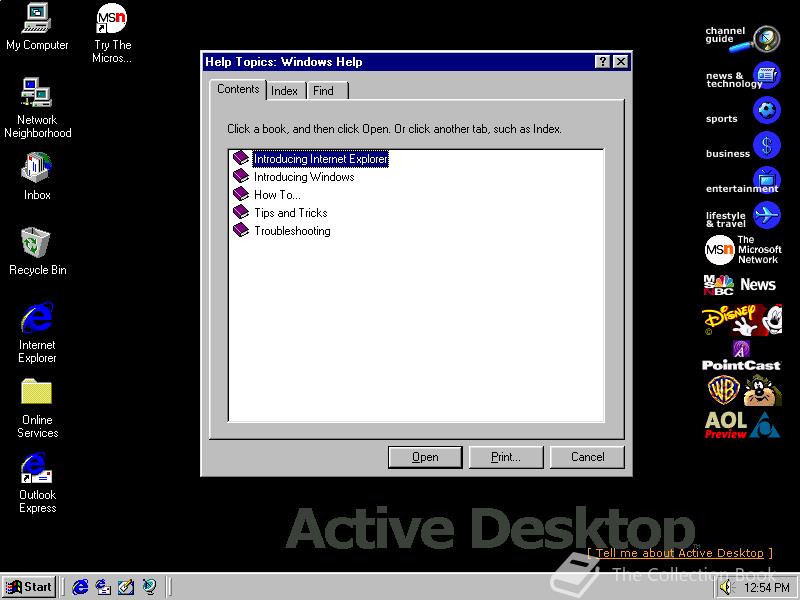The width and height of the screenshot is (800, 600).
Task: Open the Start menu
Action: point(30,587)
